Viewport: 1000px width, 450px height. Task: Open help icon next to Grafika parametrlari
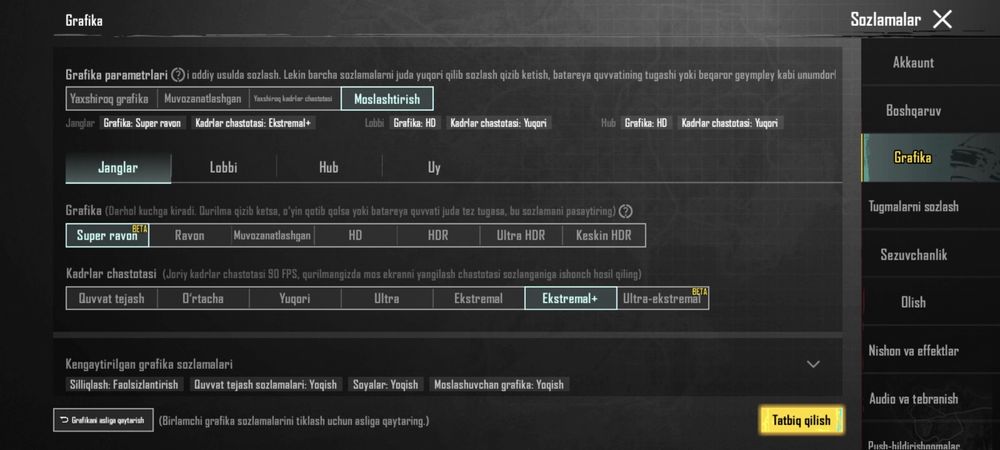pos(178,75)
